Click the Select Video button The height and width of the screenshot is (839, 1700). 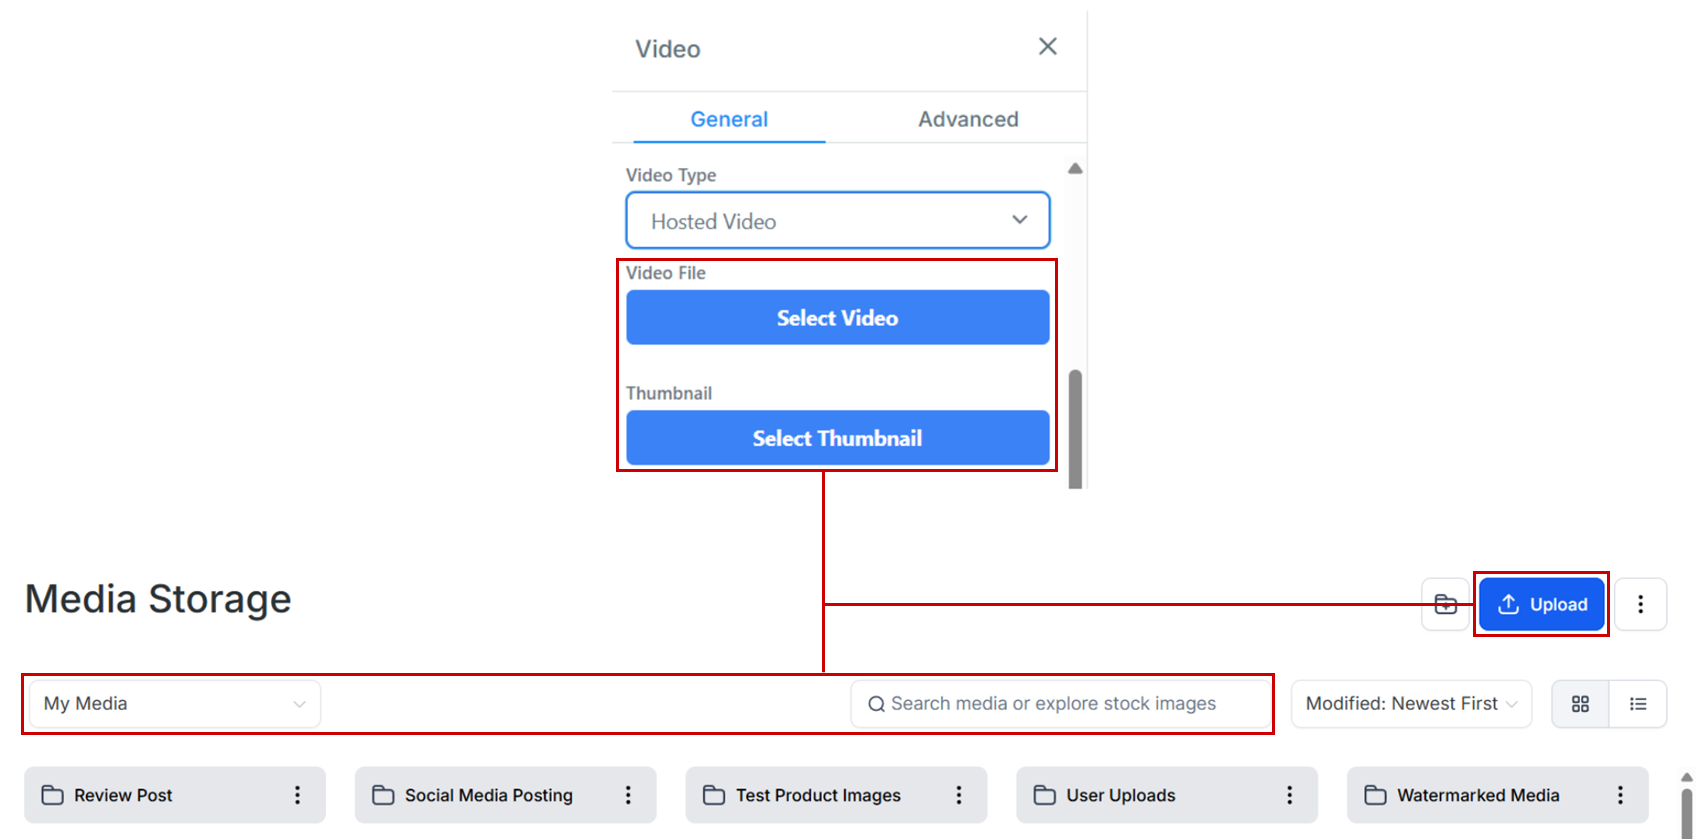pyautogui.click(x=838, y=318)
